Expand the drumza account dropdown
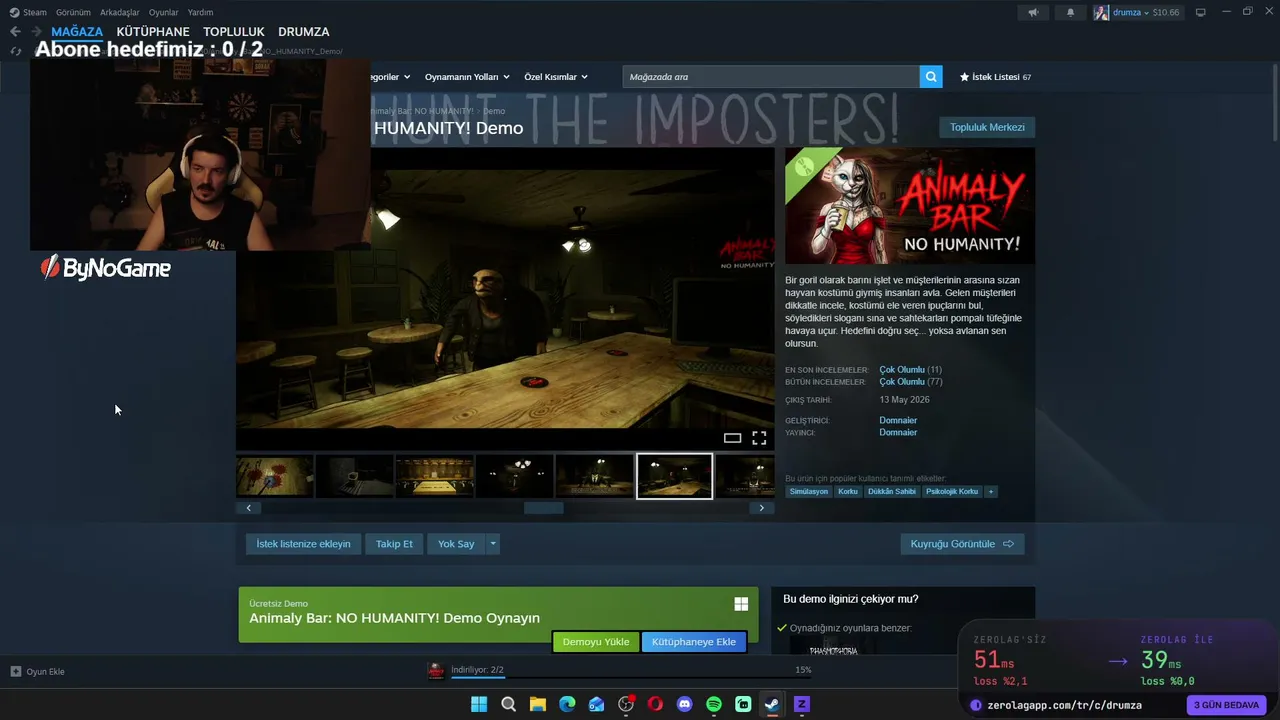This screenshot has height=720, width=1280. point(1147,13)
